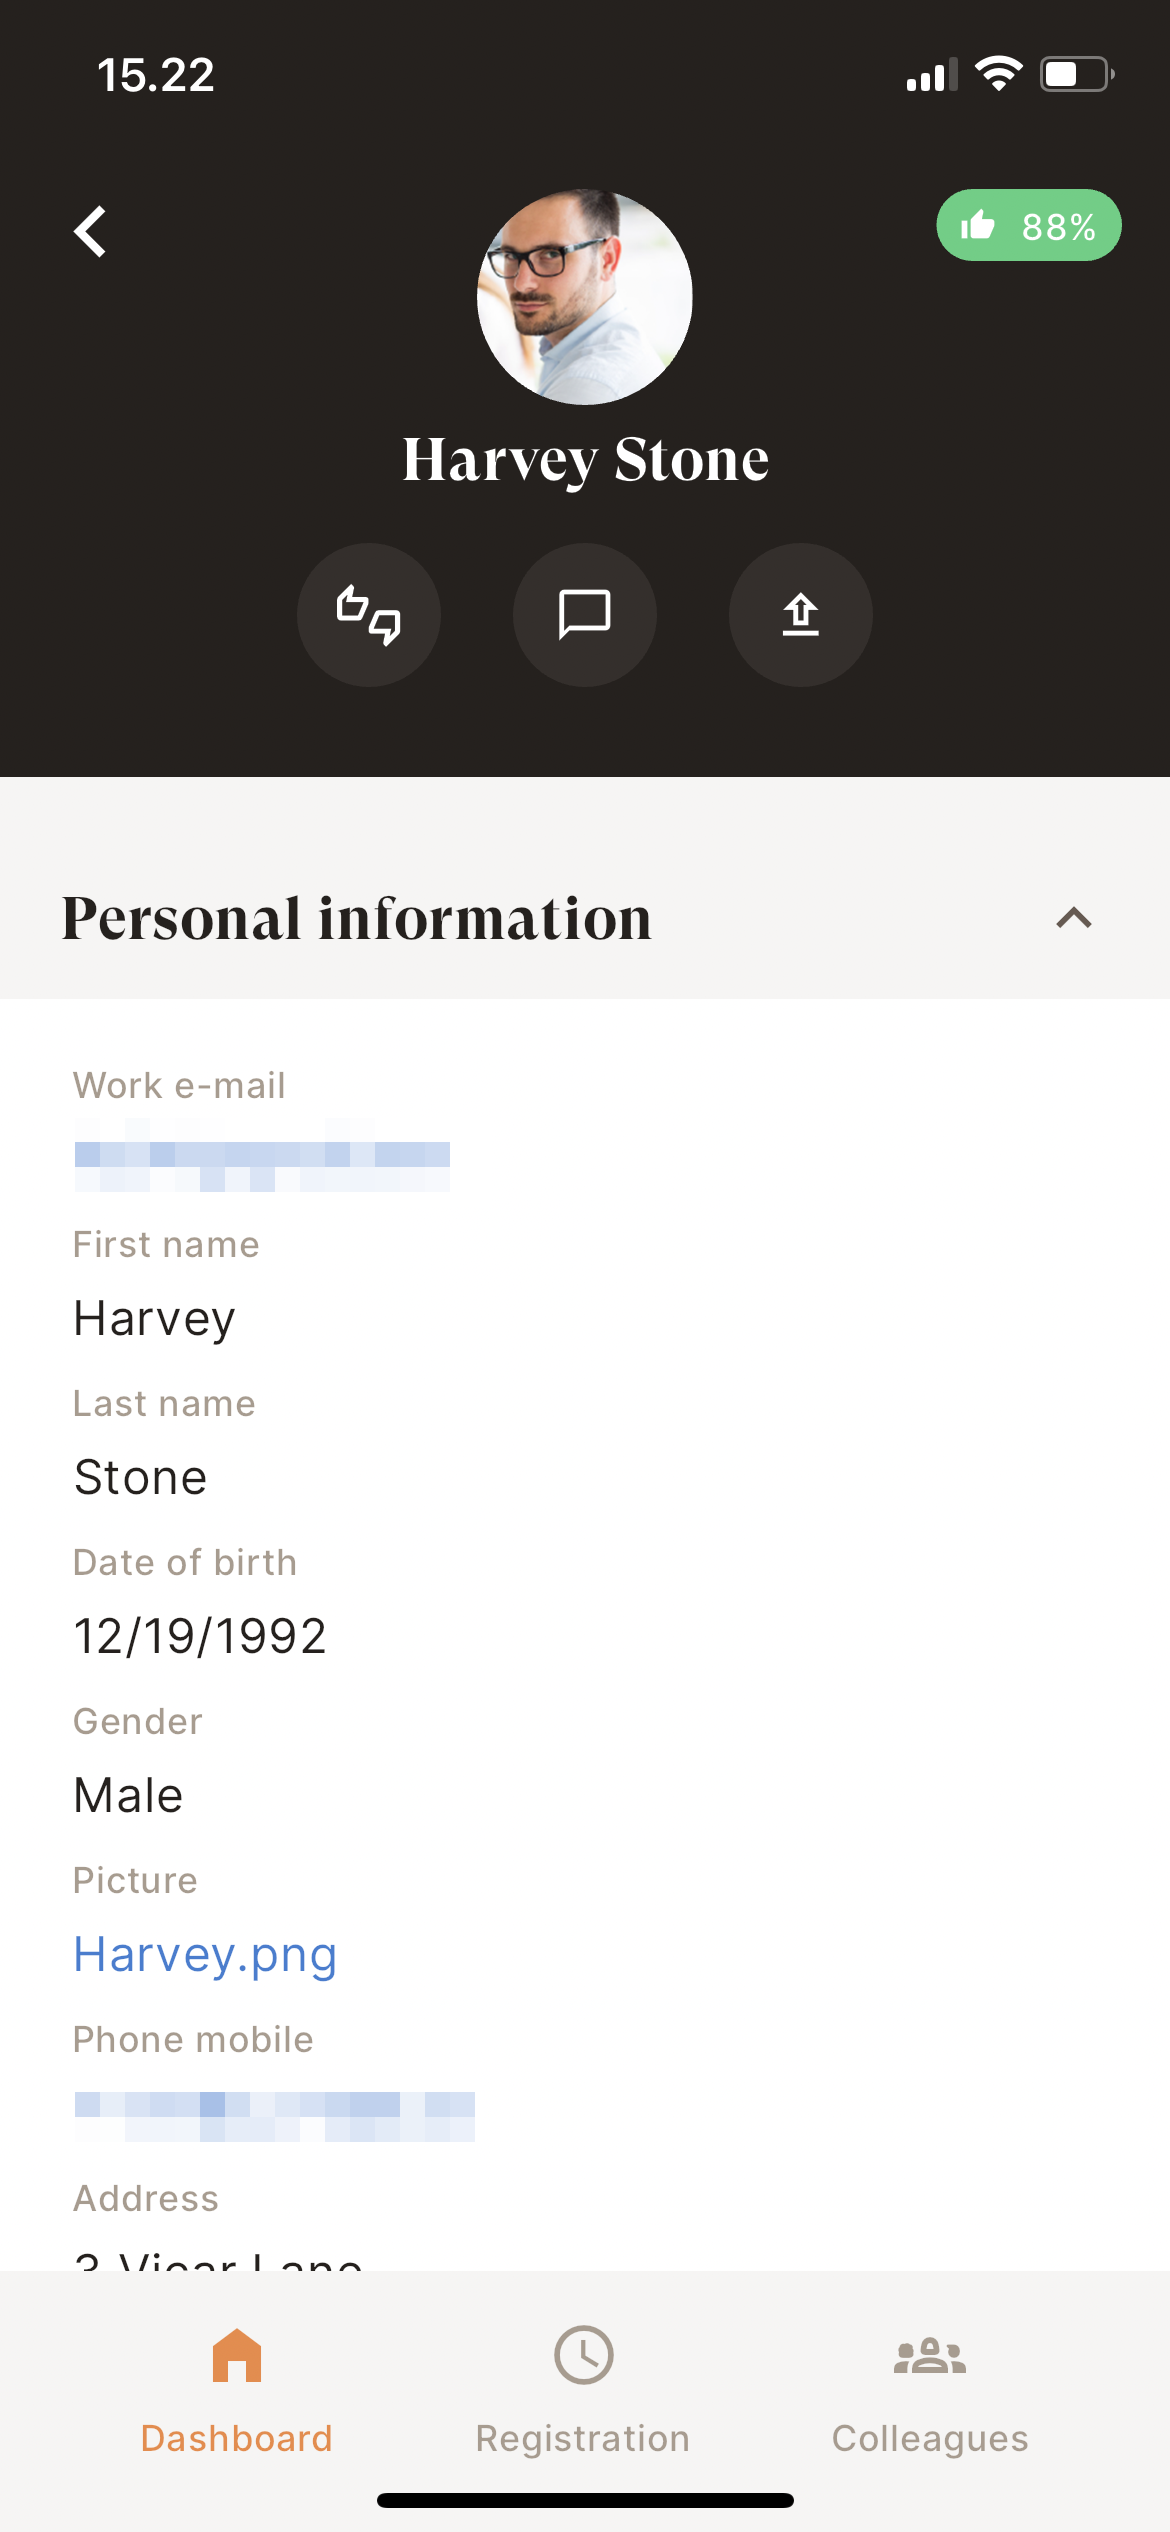The width and height of the screenshot is (1170, 2532).
Task: Tap the Last name value Stone
Action: (141, 1478)
